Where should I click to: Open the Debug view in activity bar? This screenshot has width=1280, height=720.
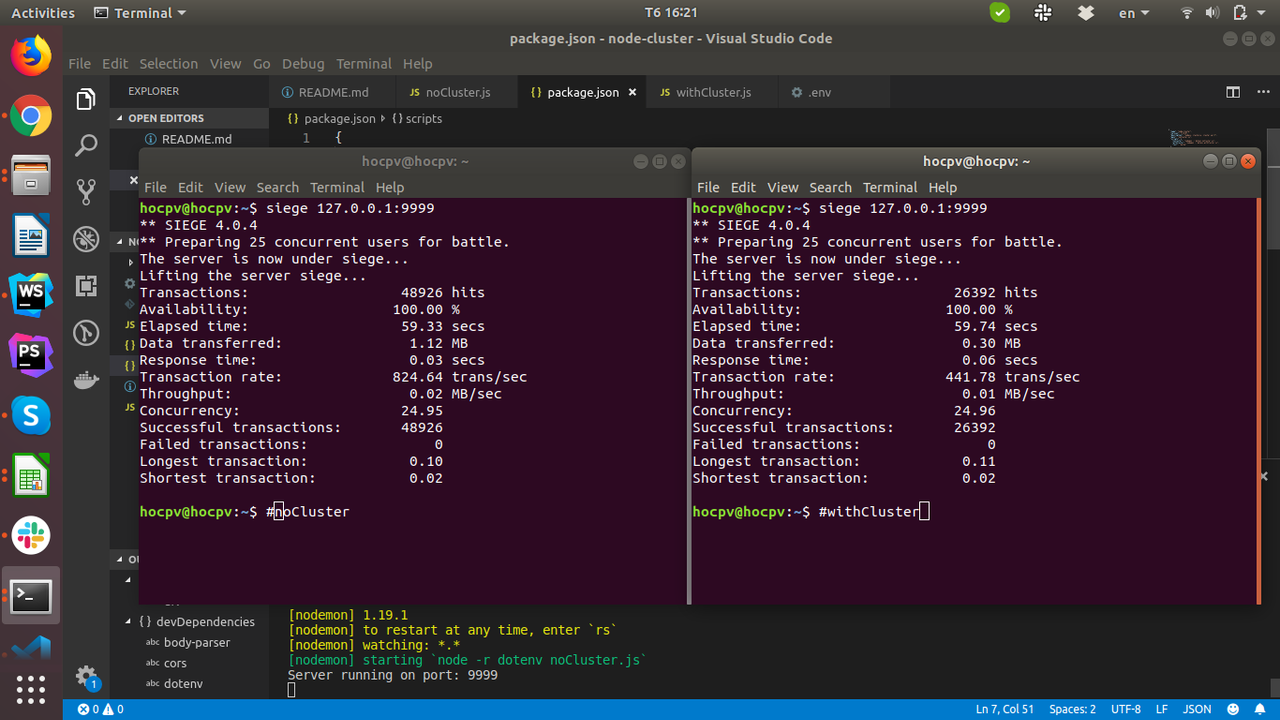click(86, 239)
